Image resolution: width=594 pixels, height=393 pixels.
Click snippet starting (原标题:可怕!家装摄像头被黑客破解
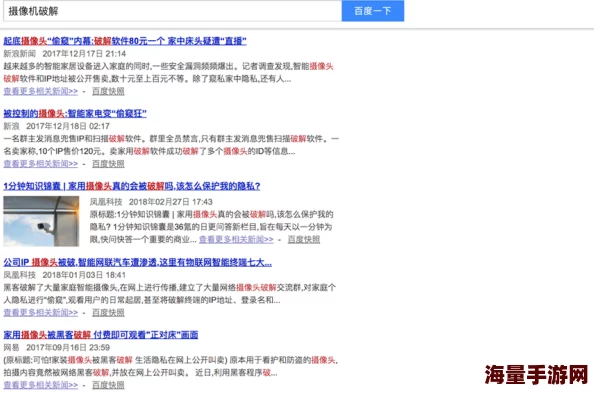click(x=170, y=366)
